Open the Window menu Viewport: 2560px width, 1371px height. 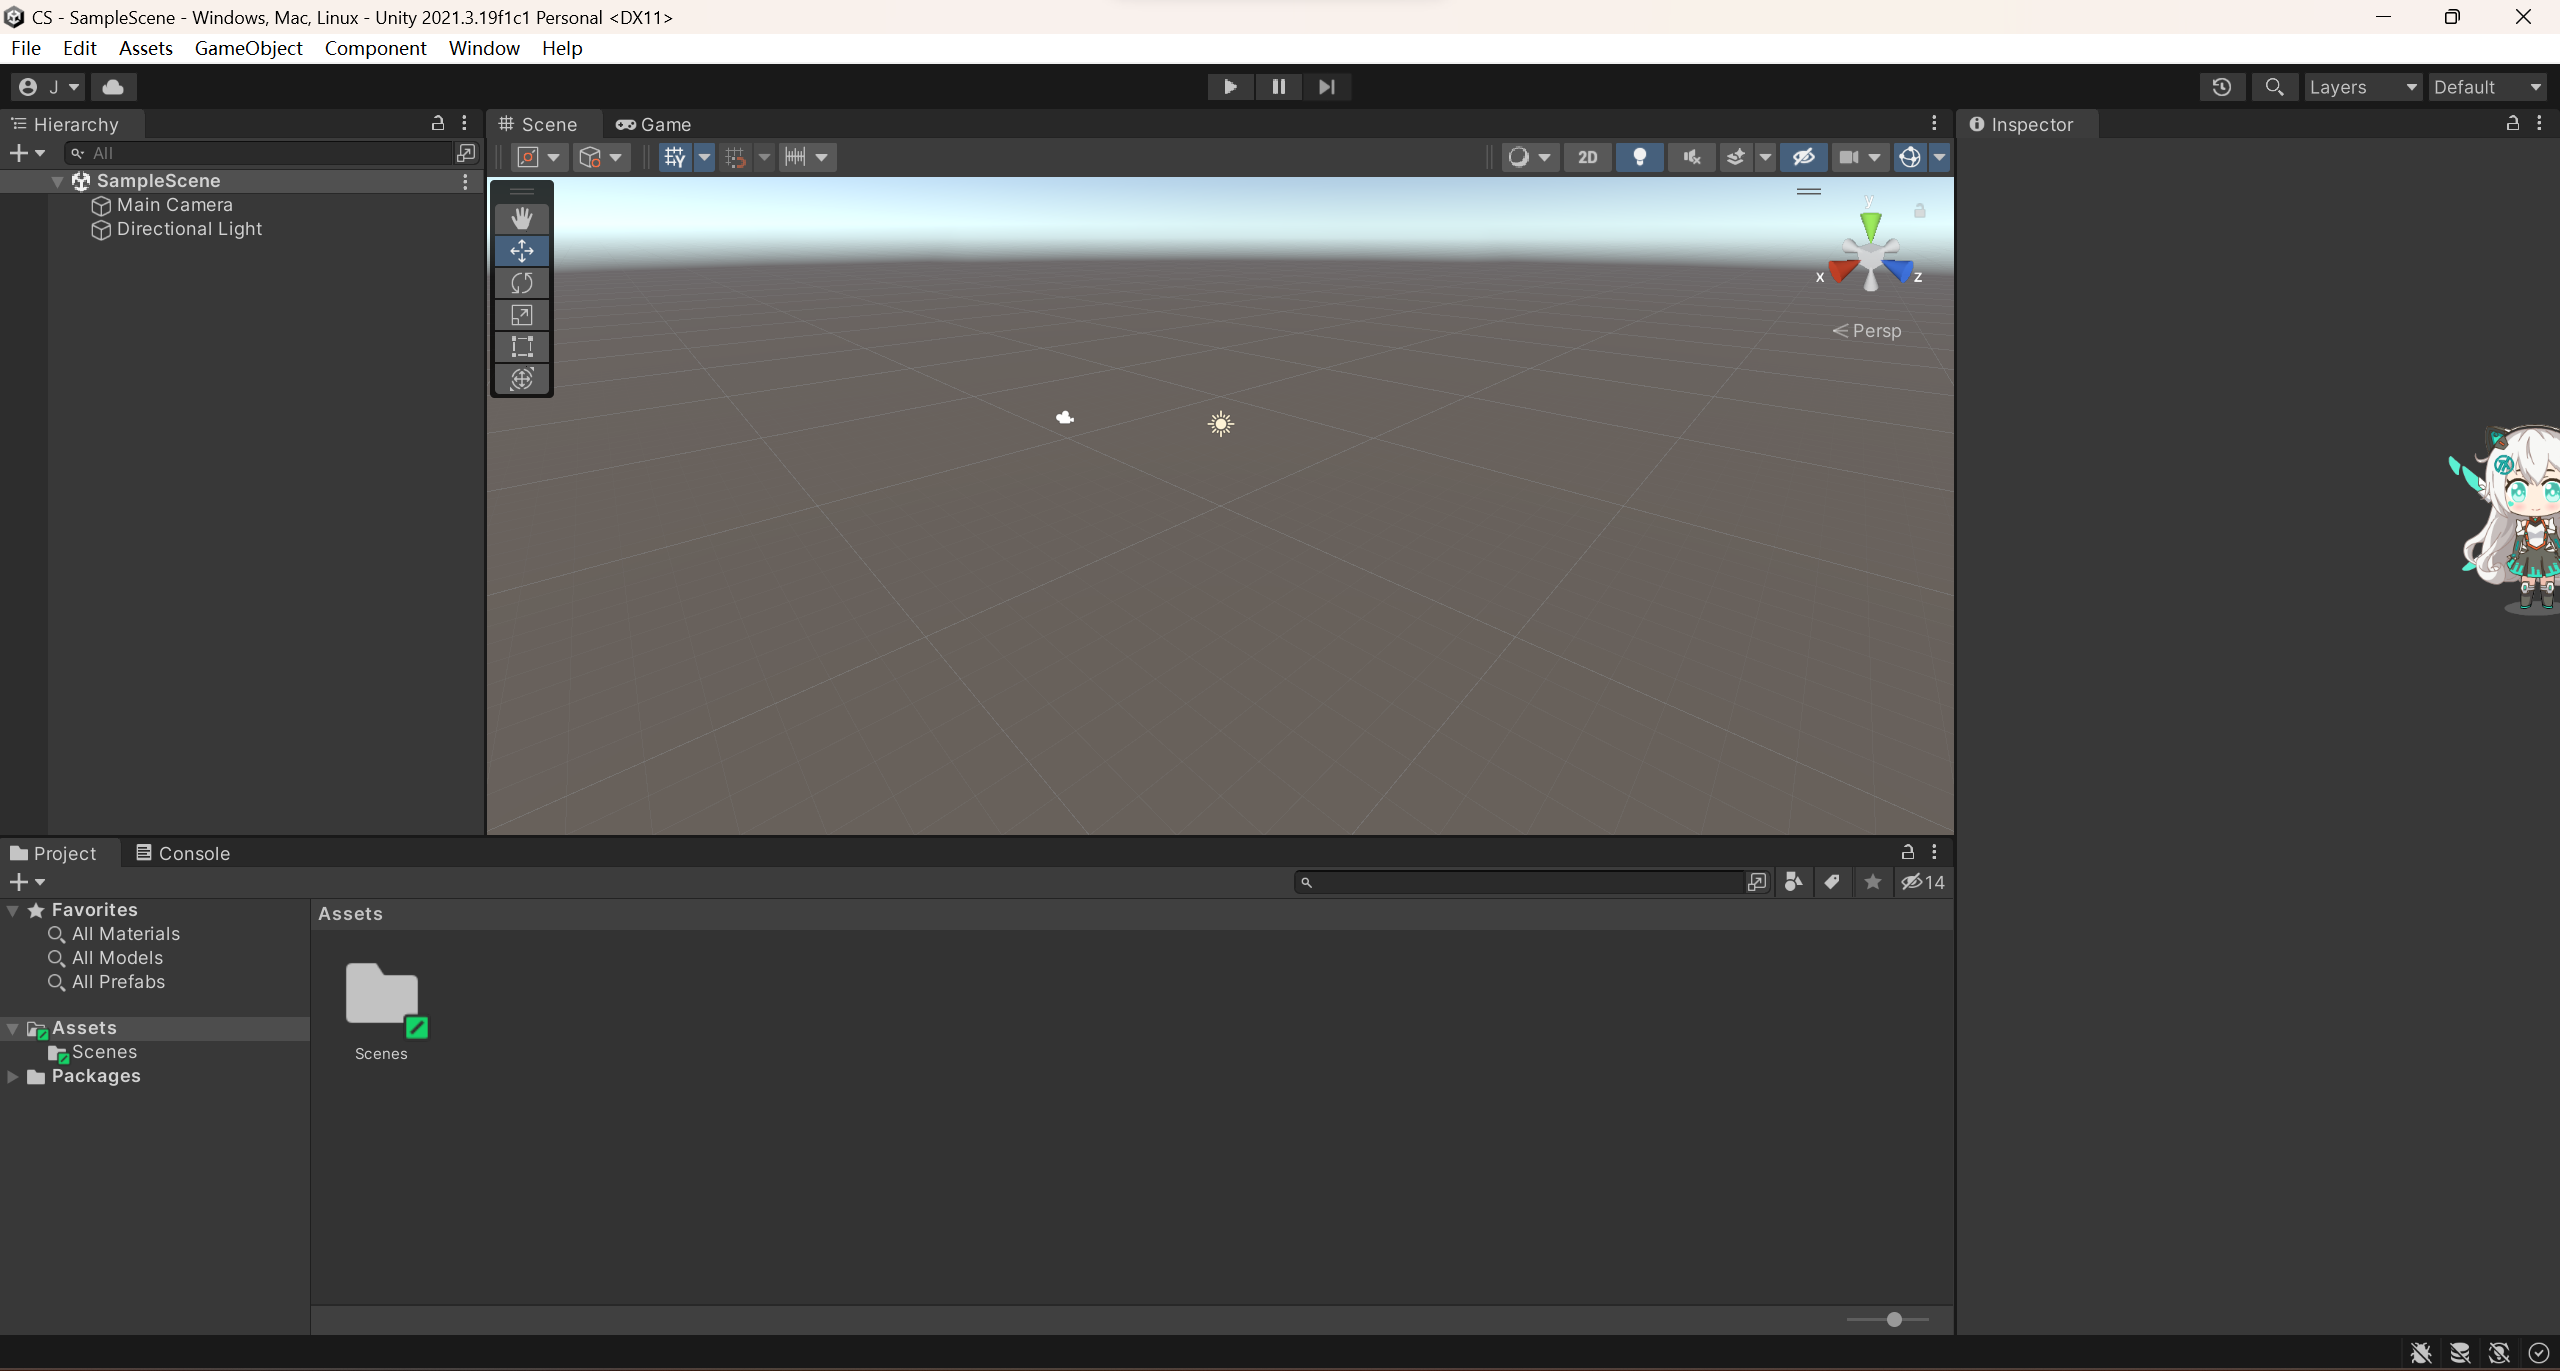click(484, 48)
